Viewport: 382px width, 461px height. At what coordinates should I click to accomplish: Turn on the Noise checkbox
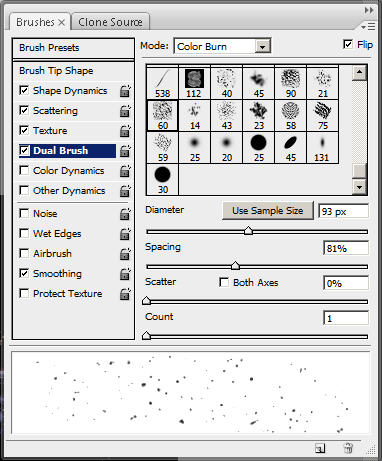24,213
